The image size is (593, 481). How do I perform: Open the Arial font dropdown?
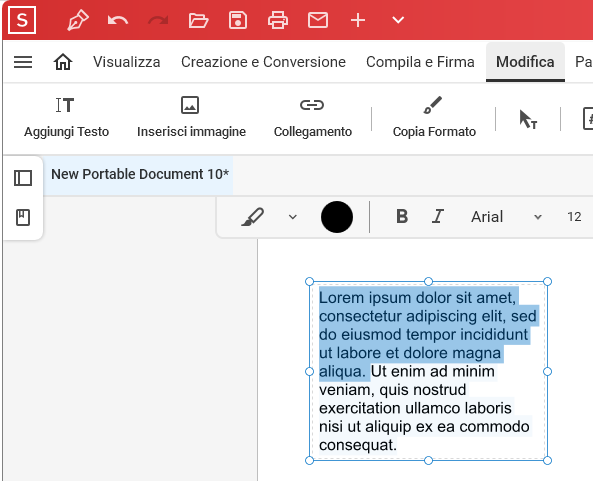506,217
